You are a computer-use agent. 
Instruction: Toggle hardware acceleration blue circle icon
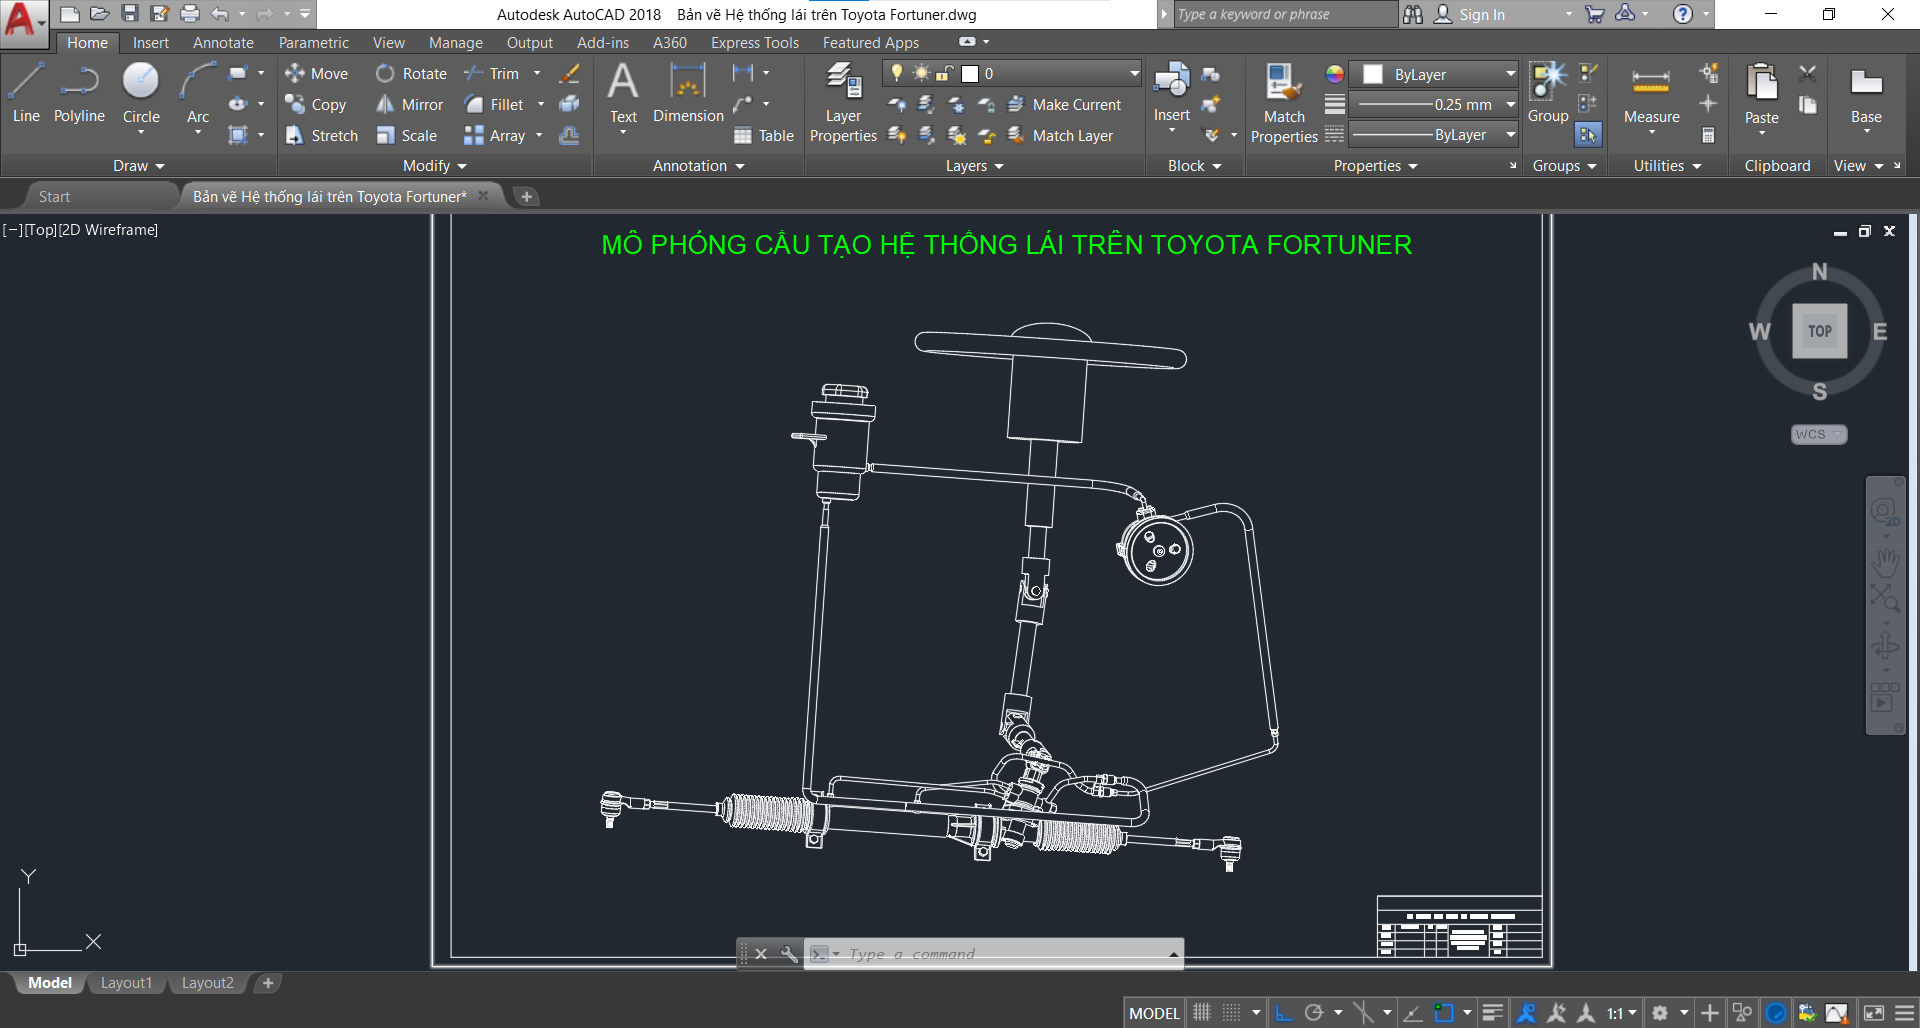click(1776, 1013)
